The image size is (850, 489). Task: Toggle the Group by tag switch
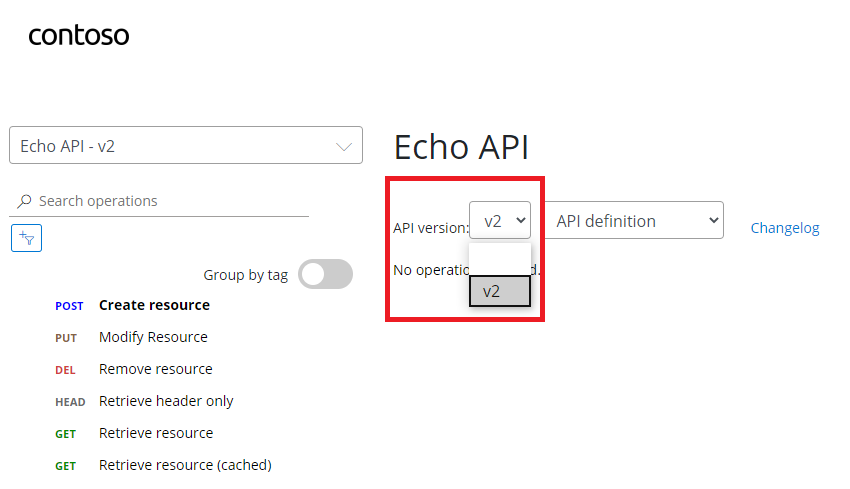(x=325, y=274)
